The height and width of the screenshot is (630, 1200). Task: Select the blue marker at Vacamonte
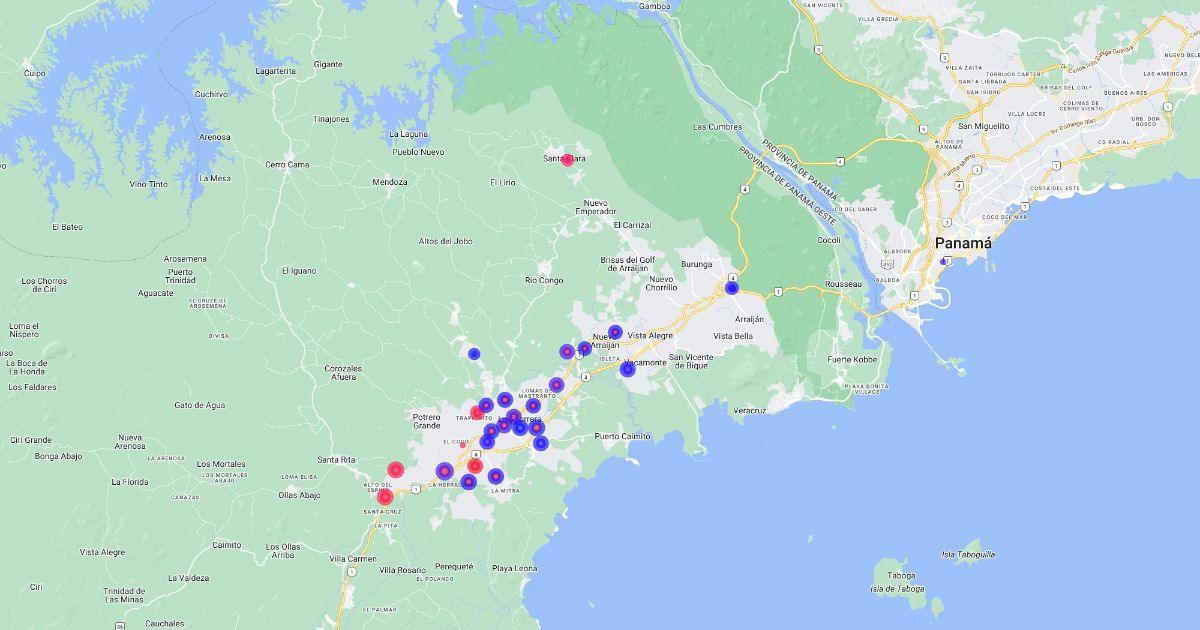(x=627, y=369)
